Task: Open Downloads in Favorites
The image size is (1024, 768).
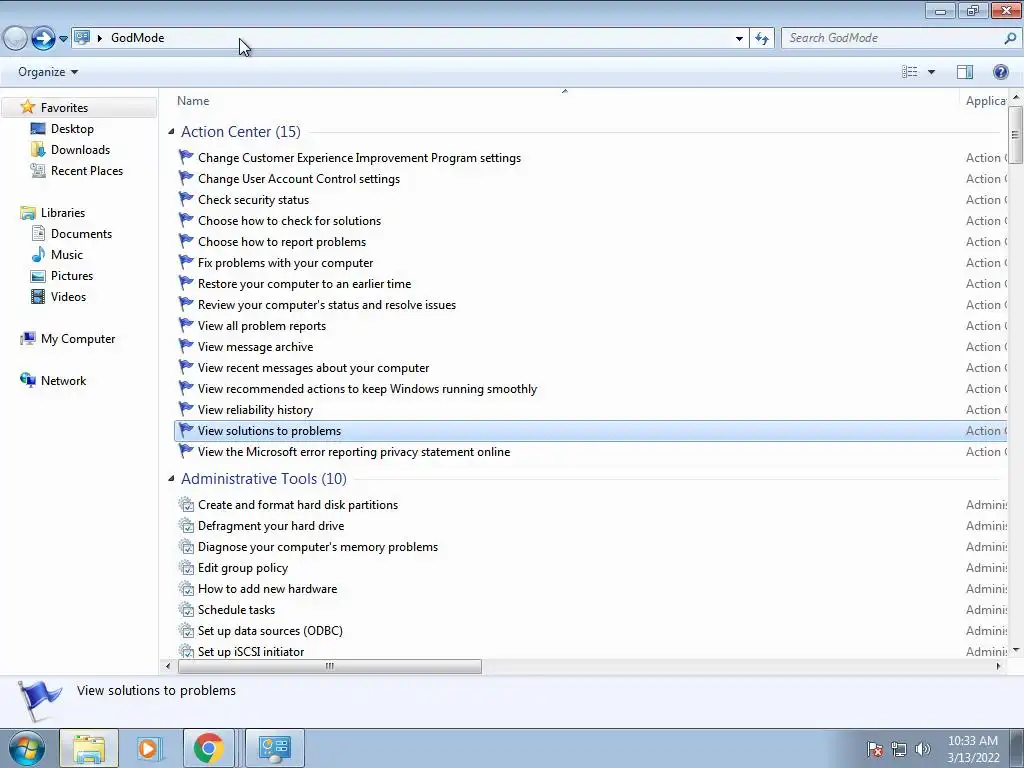Action: tap(80, 150)
